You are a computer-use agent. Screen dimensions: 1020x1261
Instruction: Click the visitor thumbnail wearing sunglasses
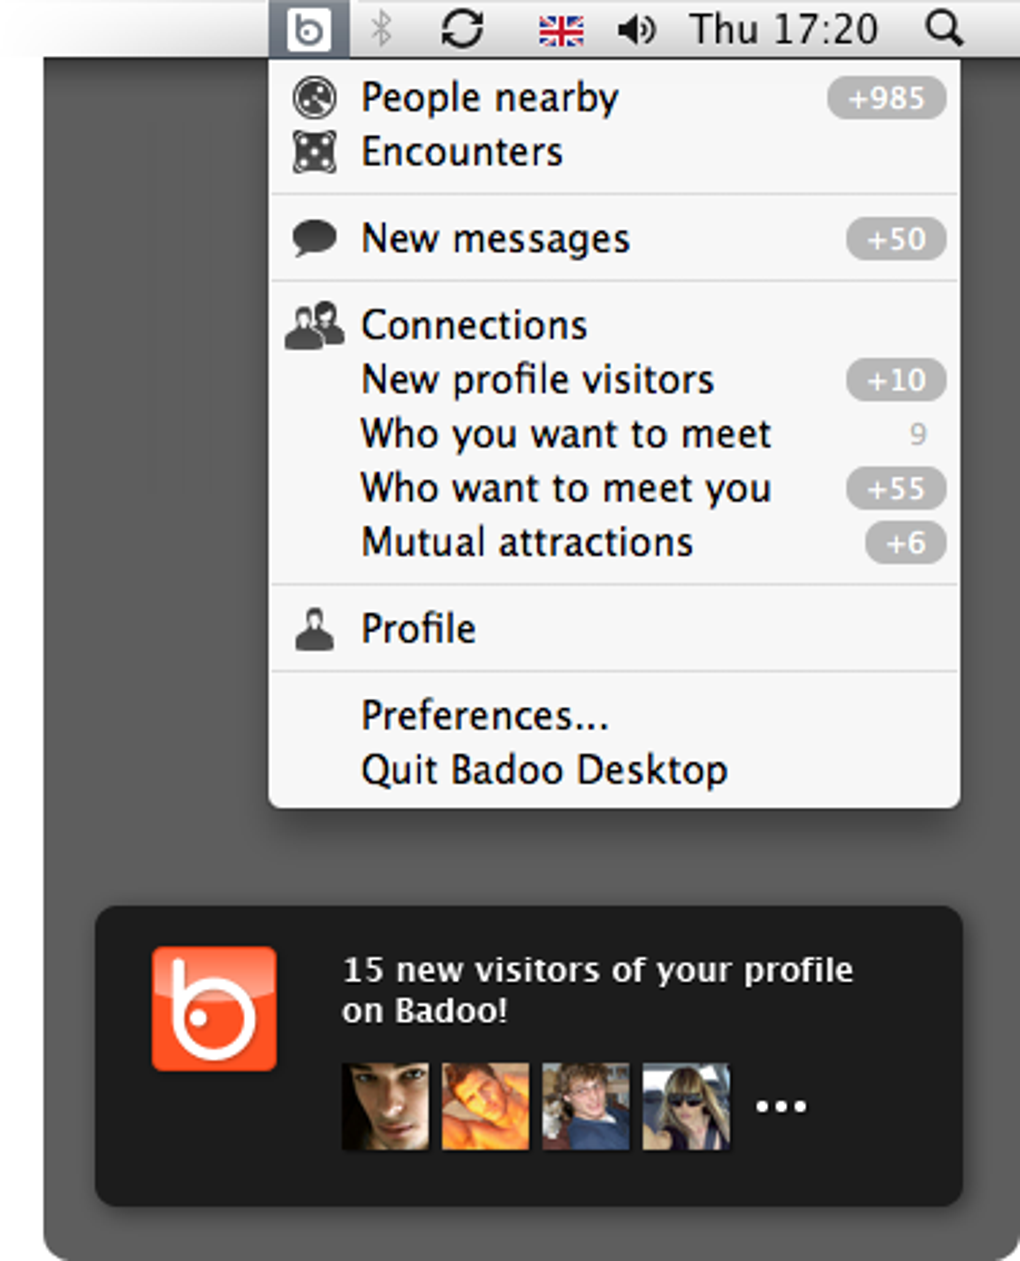(686, 1106)
